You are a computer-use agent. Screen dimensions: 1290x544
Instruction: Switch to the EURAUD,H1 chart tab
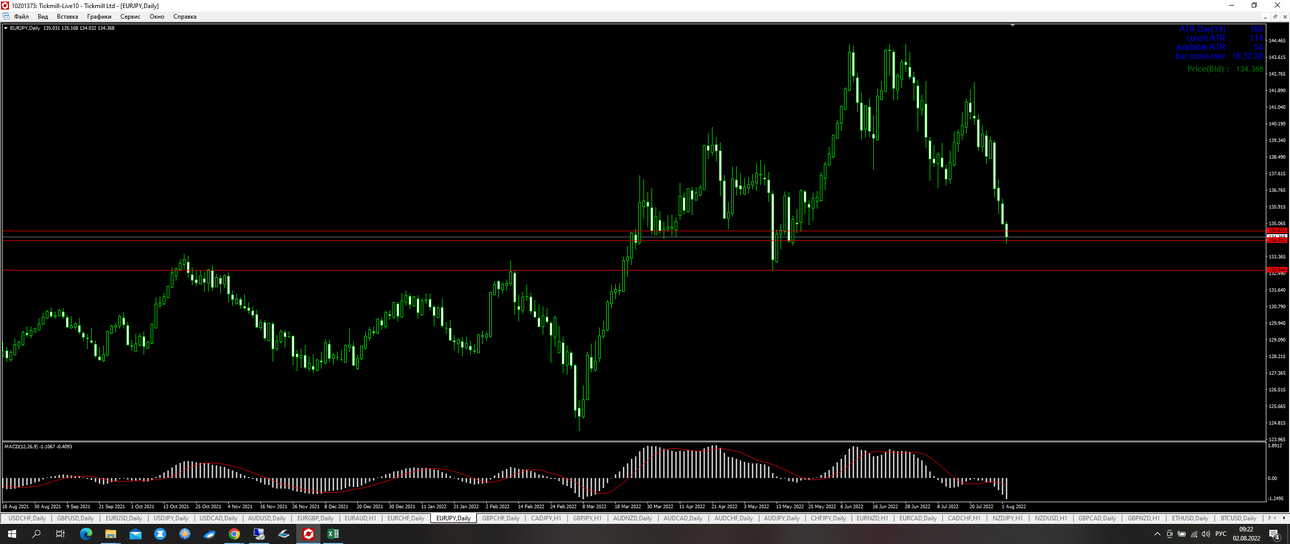click(360, 518)
